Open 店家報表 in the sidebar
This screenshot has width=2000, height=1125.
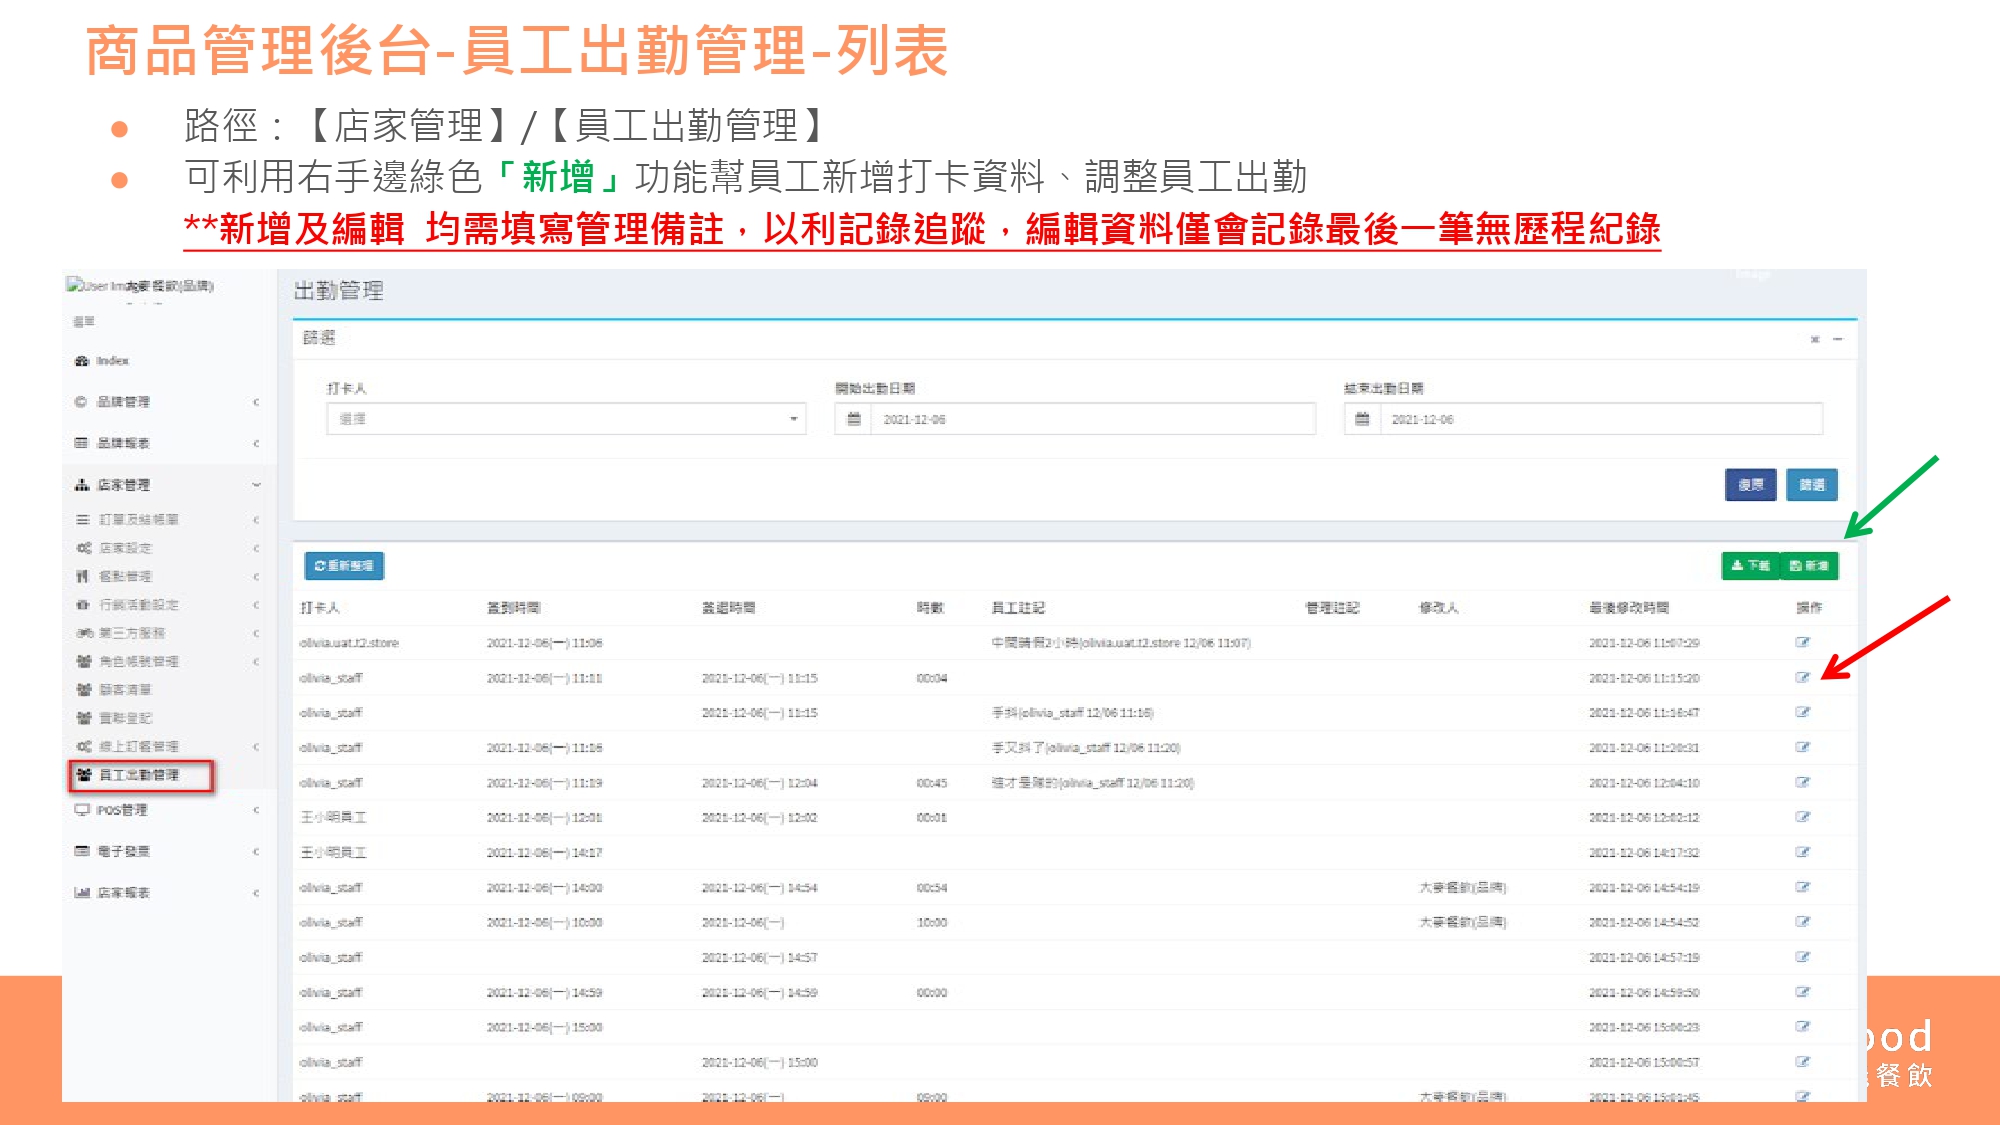coord(124,893)
